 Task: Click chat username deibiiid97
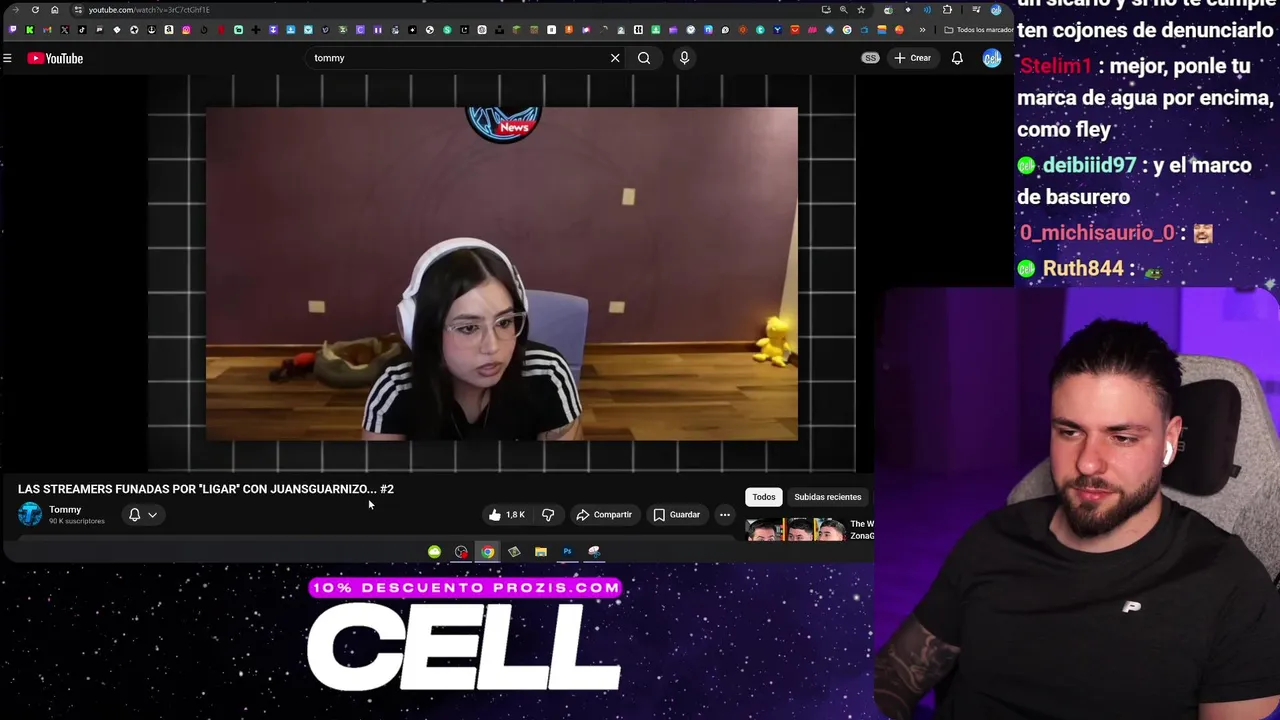(x=1089, y=165)
